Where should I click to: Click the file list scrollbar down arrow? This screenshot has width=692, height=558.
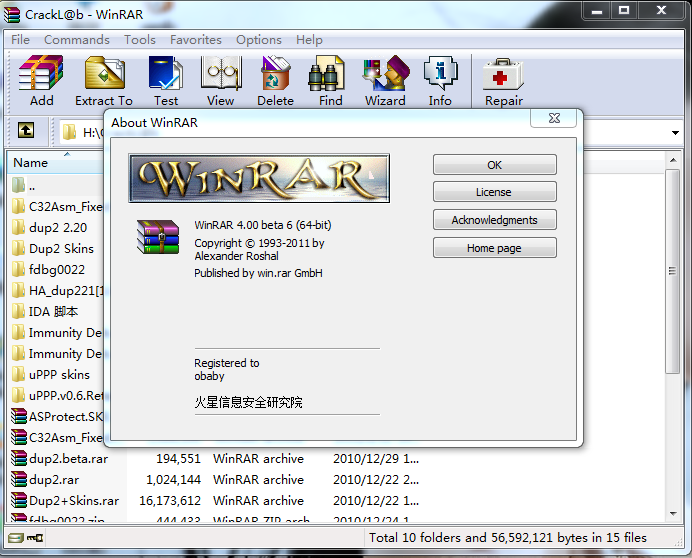click(x=673, y=514)
